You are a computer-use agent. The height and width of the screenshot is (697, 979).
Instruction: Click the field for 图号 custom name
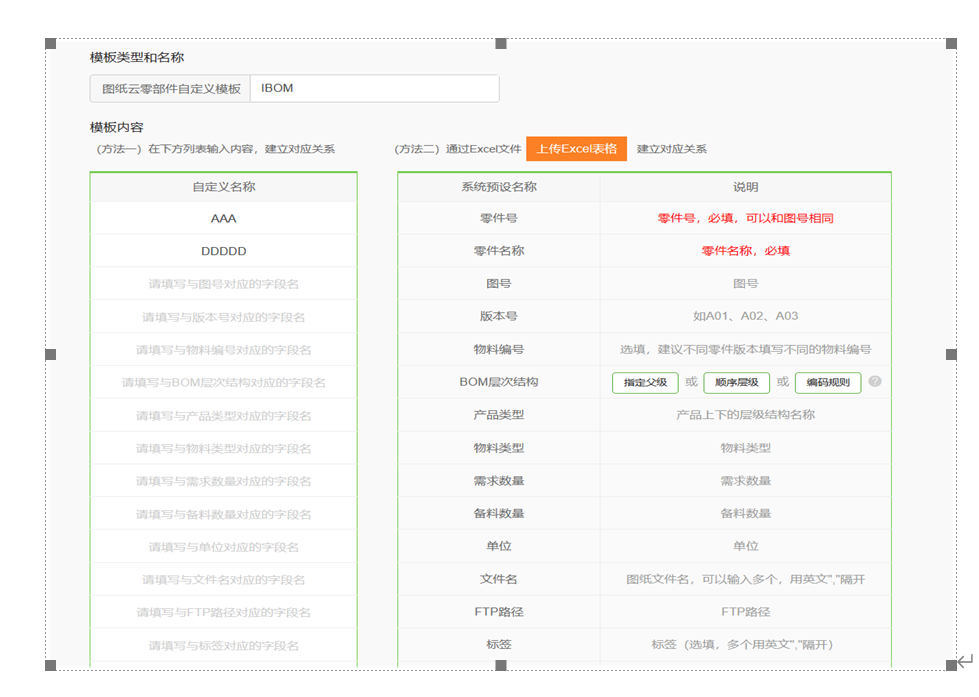click(x=223, y=284)
